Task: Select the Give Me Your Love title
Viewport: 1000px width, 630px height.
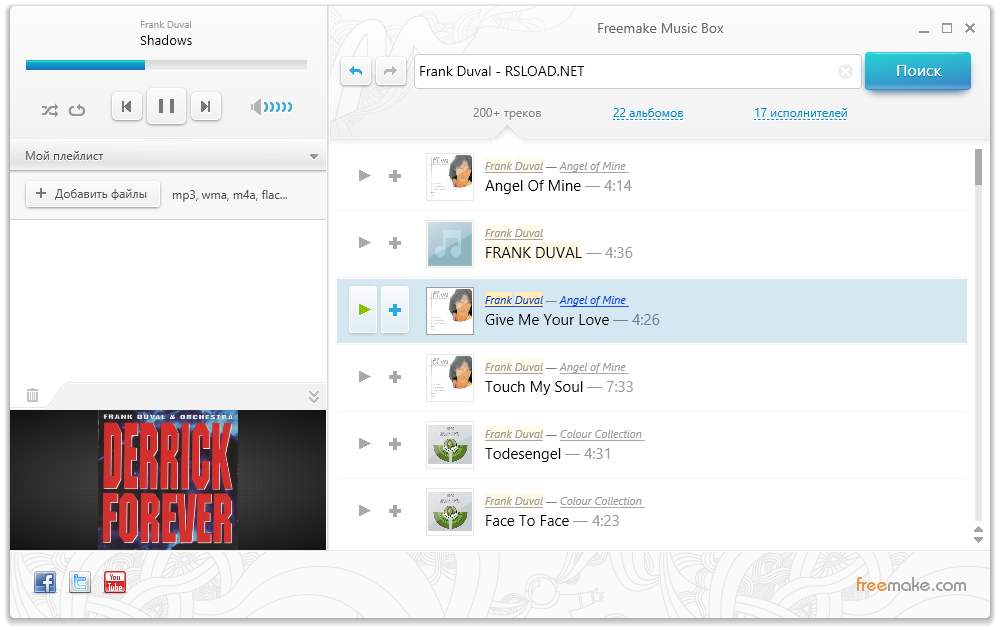Action: [x=547, y=319]
